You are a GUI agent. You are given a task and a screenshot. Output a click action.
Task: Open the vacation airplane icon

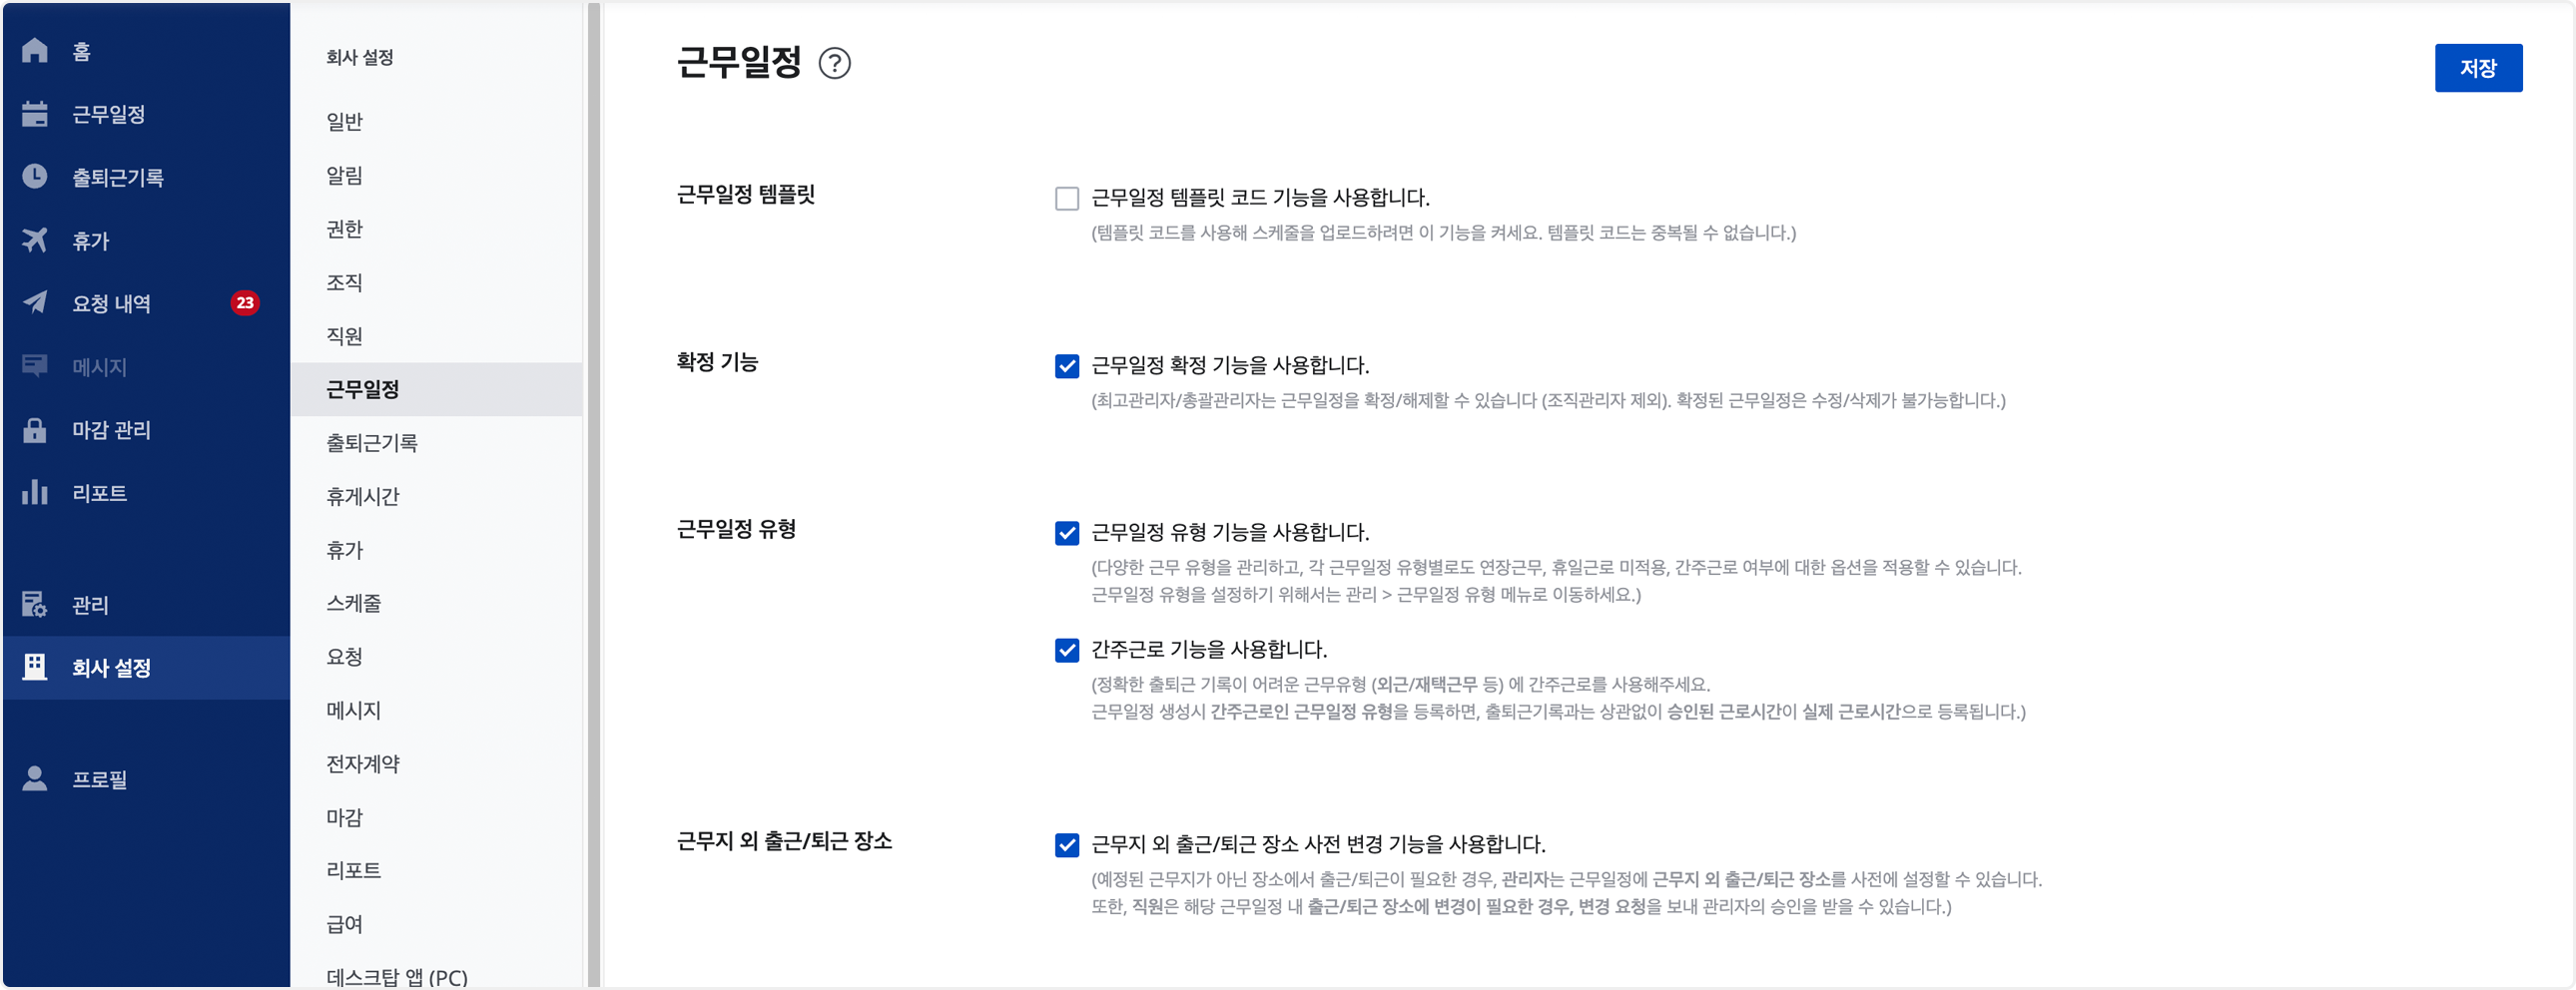pyautogui.click(x=35, y=240)
